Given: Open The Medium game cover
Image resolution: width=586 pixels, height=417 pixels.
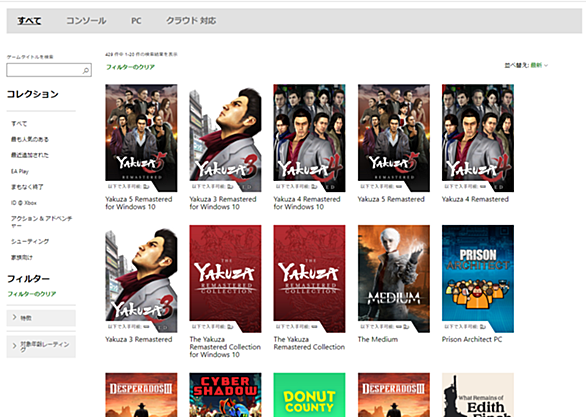Looking at the screenshot, I should tap(394, 279).
